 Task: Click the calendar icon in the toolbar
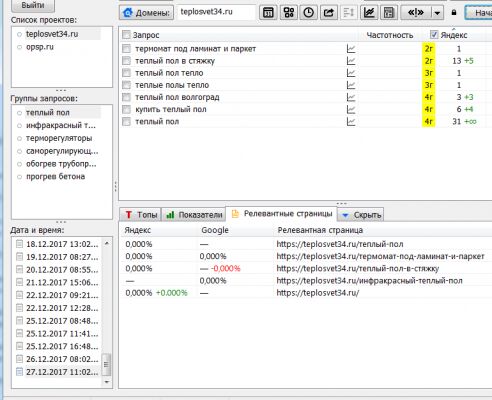click(x=268, y=13)
